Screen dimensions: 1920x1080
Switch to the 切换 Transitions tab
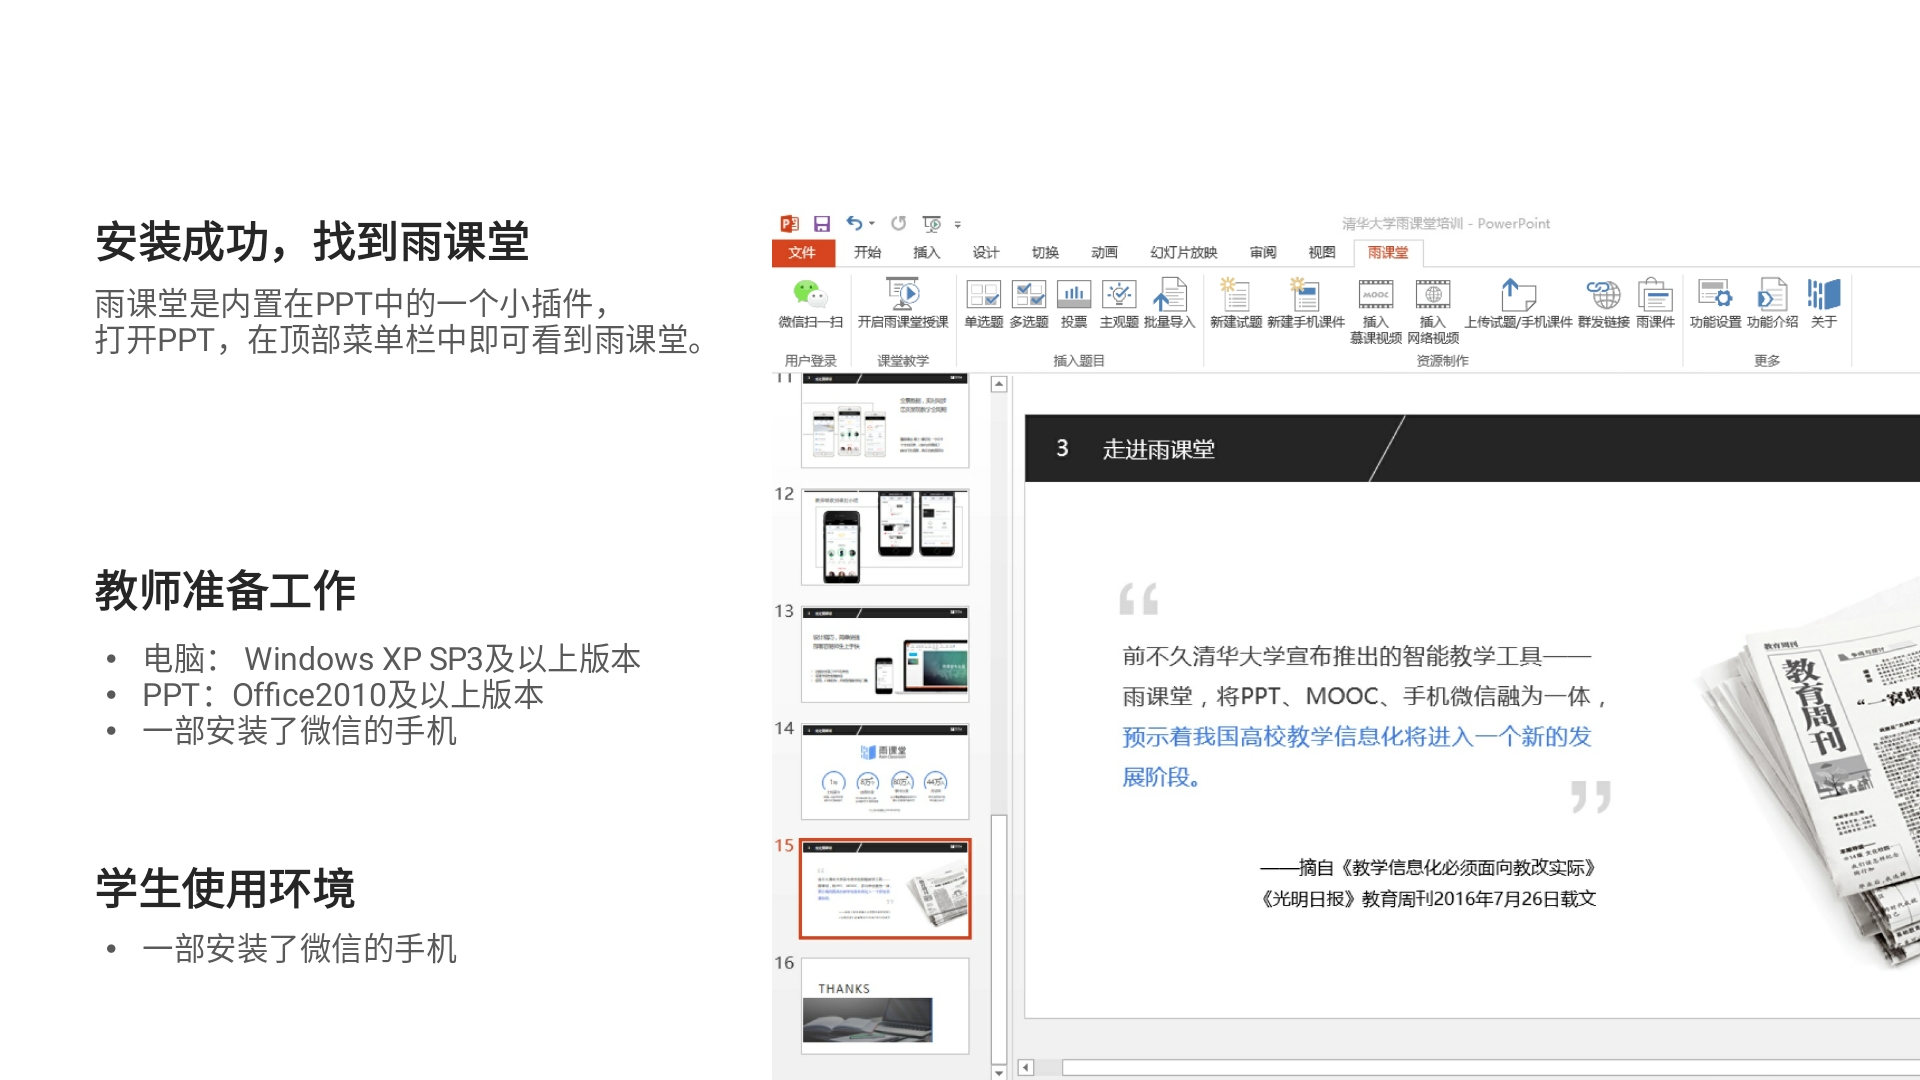[1045, 253]
